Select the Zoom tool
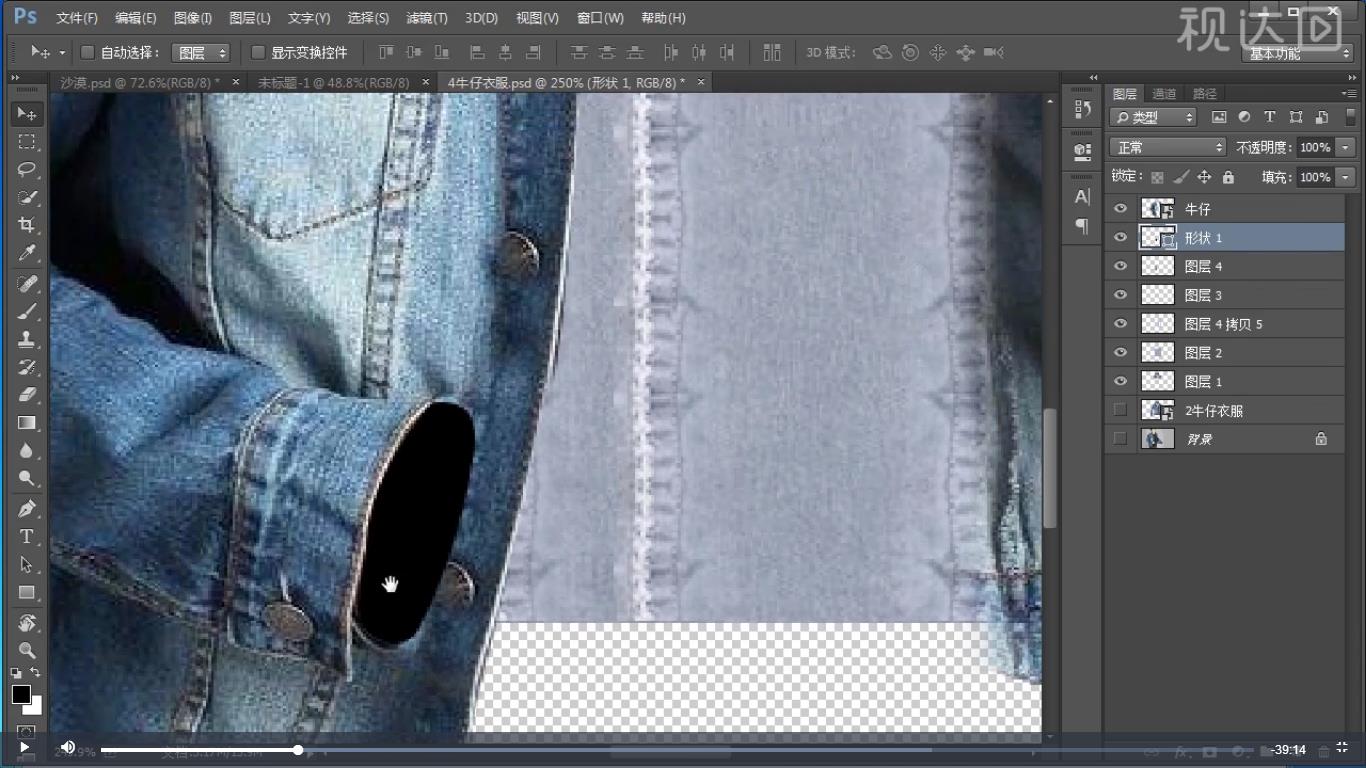 (27, 650)
